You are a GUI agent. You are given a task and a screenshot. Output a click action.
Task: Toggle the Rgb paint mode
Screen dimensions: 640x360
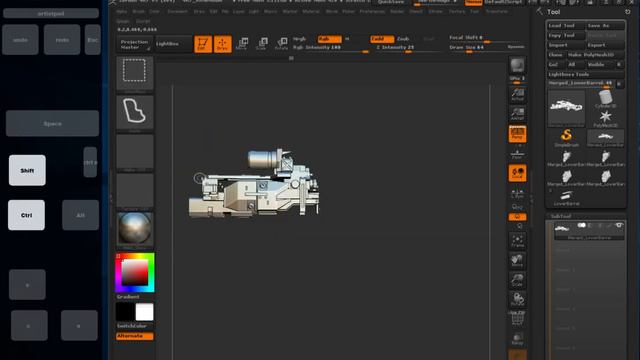tap(329, 39)
